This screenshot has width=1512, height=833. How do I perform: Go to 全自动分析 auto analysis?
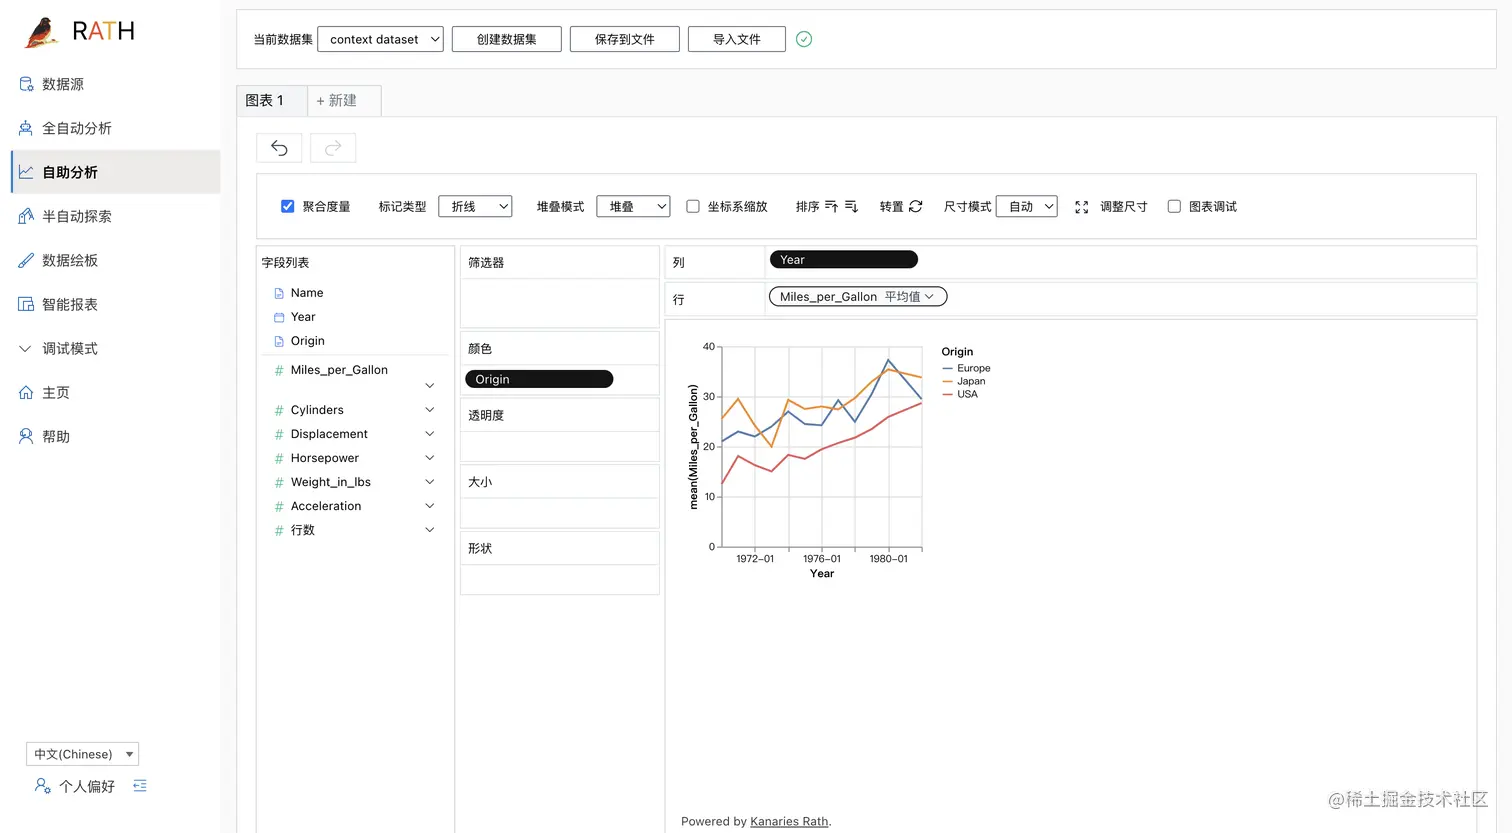click(77, 128)
